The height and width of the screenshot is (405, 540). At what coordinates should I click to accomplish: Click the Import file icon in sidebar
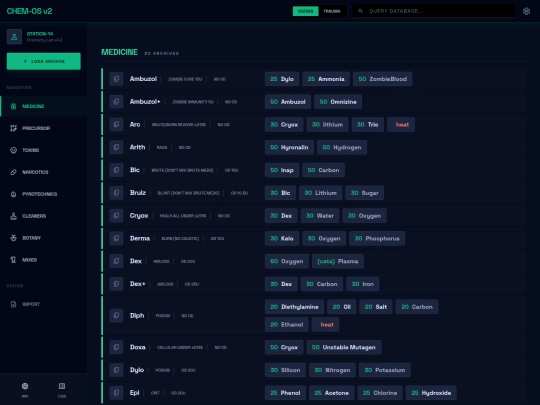13,304
